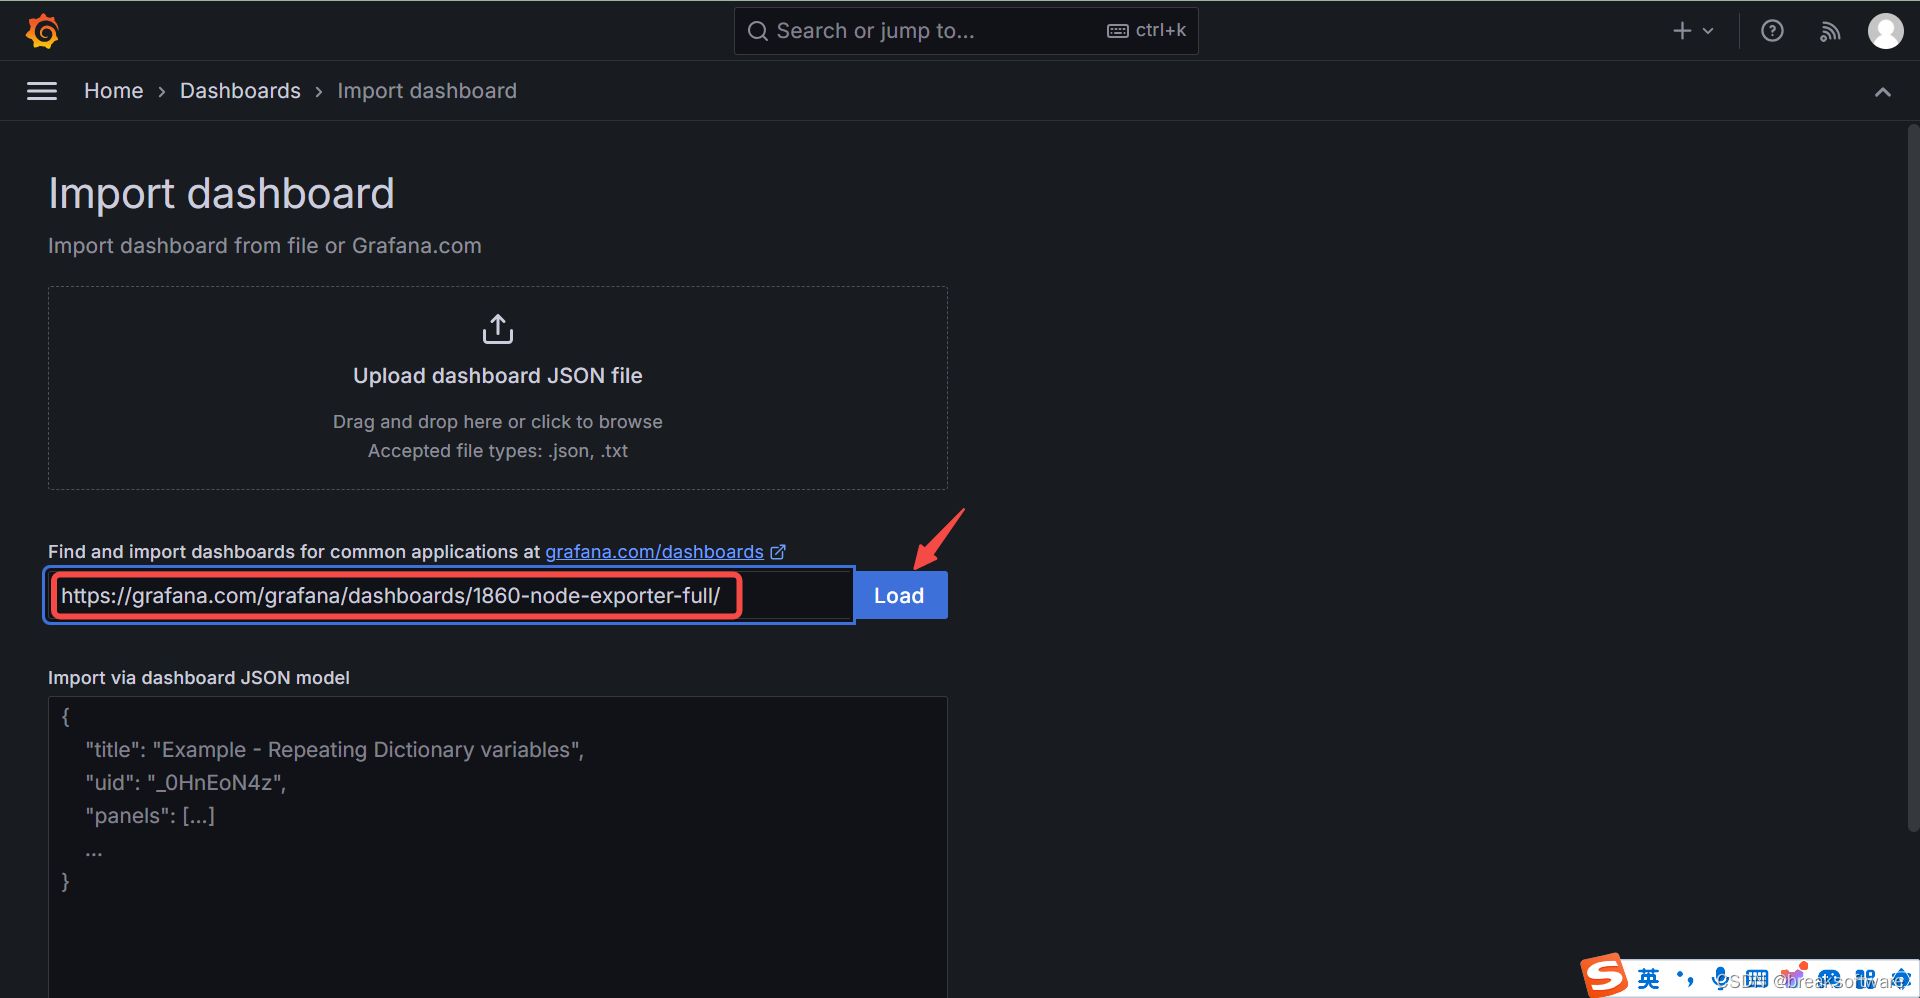Click the 'Import dashboard' page heading
The width and height of the screenshot is (1920, 998).
[221, 194]
